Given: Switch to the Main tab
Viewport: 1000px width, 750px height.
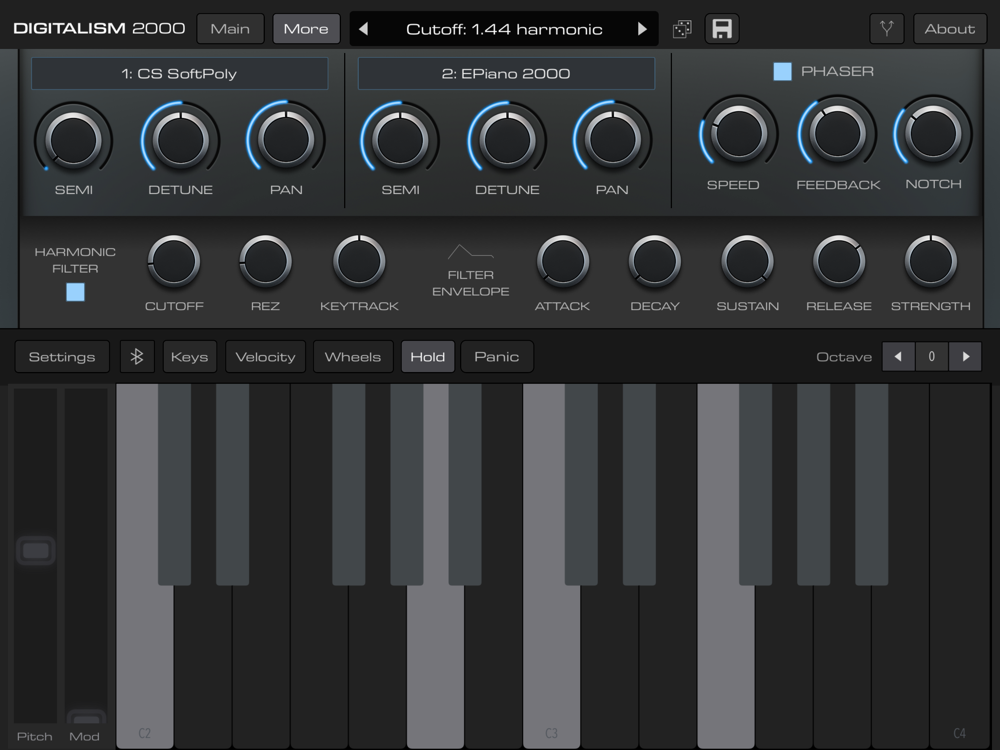Looking at the screenshot, I should tap(230, 29).
